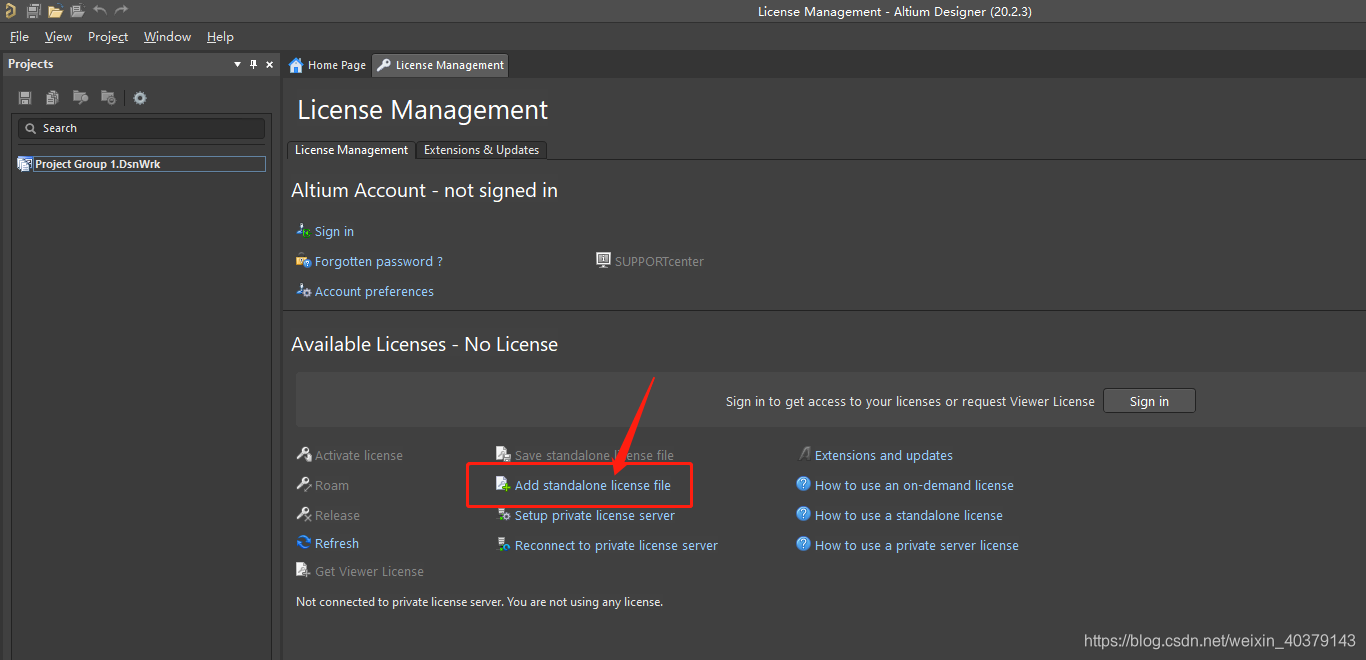Click Save icon in Projects panel toolbar
This screenshot has height=660, width=1366.
click(25, 98)
